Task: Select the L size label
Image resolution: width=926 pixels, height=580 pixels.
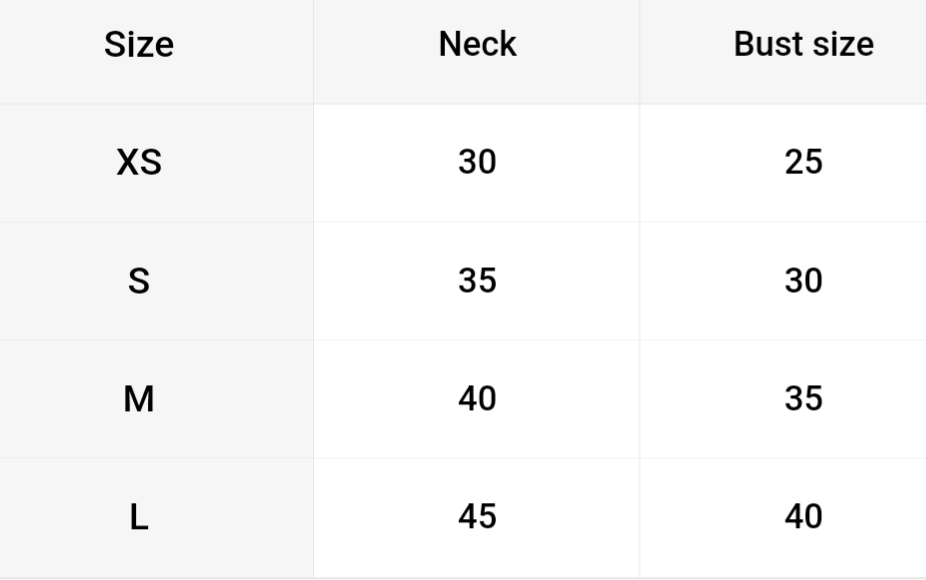Action: (139, 517)
